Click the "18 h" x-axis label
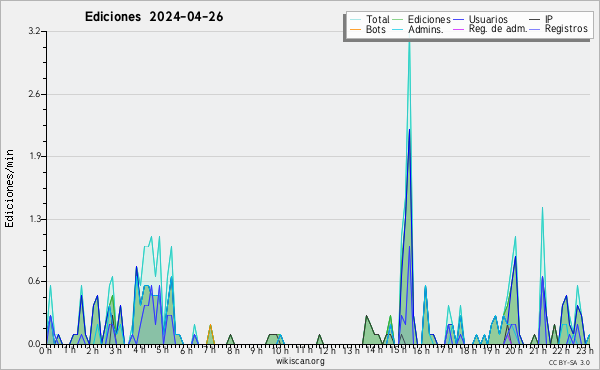This screenshot has height=370, width=600. [468, 350]
